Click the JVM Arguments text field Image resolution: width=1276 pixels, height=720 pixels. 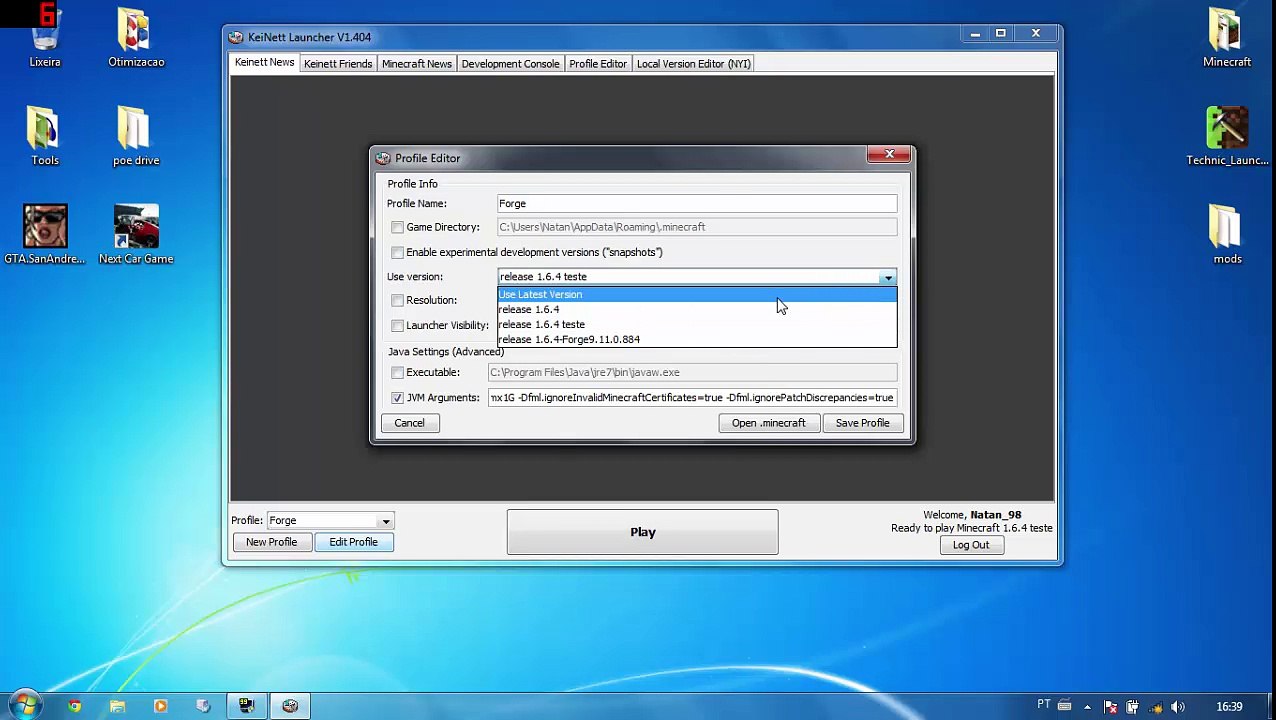[692, 398]
